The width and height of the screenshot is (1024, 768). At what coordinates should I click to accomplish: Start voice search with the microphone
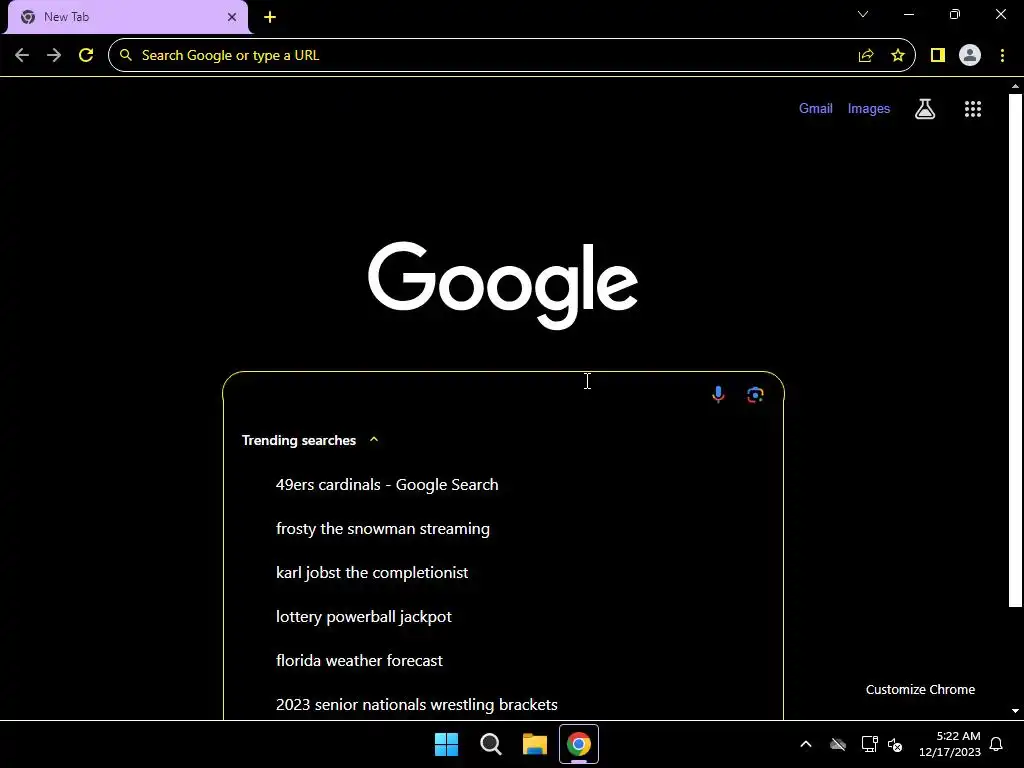tap(718, 394)
